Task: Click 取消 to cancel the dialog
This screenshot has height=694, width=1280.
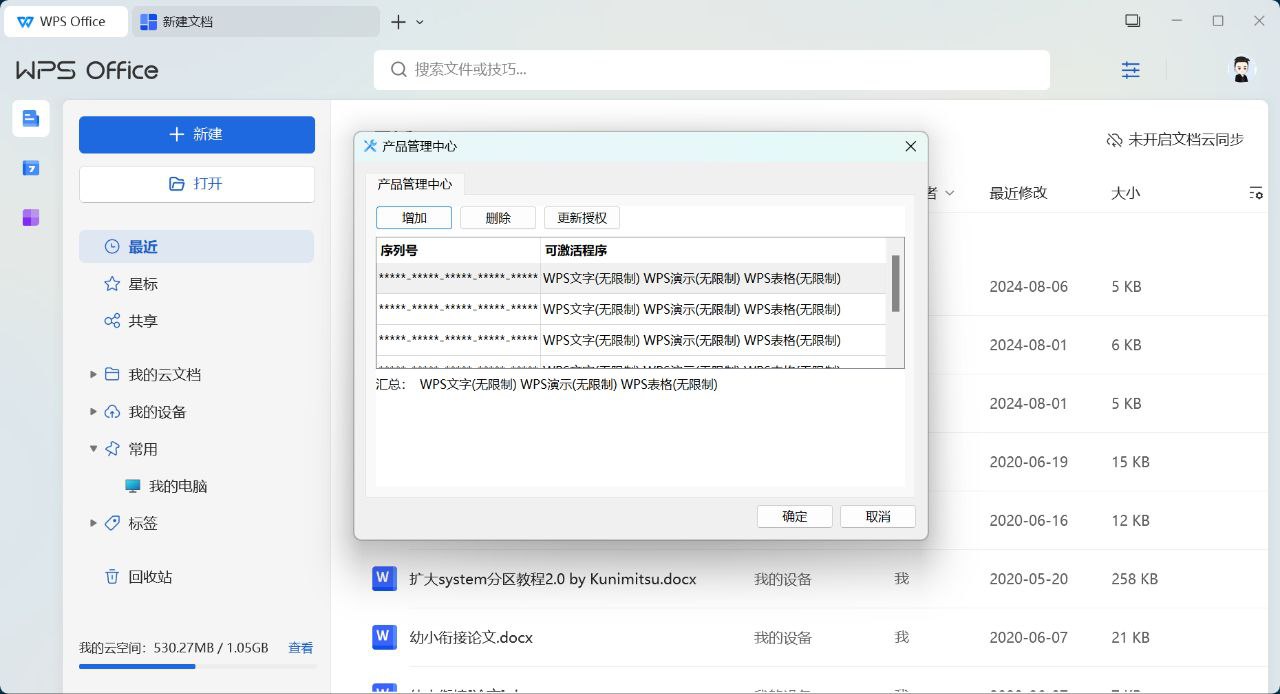Action: (x=878, y=516)
